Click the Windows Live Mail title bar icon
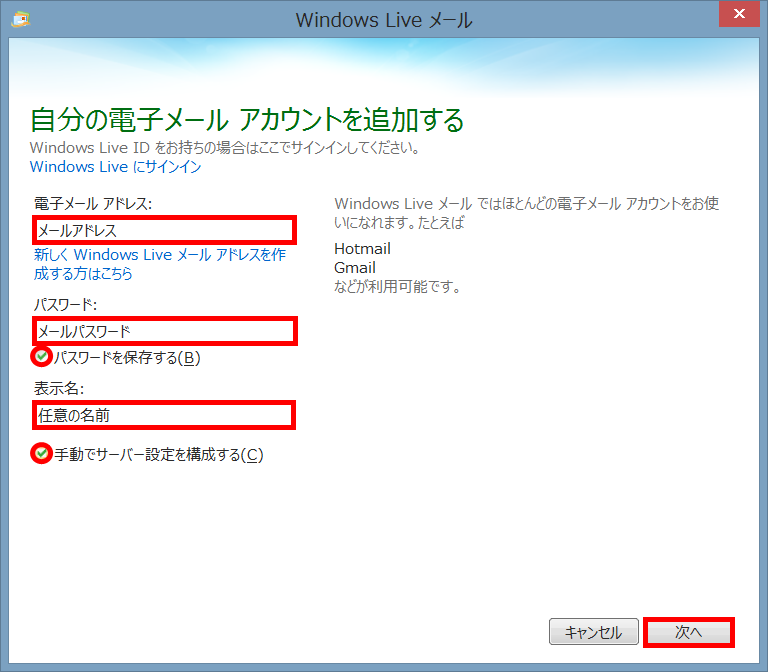This screenshot has width=768, height=672. click(x=19, y=19)
